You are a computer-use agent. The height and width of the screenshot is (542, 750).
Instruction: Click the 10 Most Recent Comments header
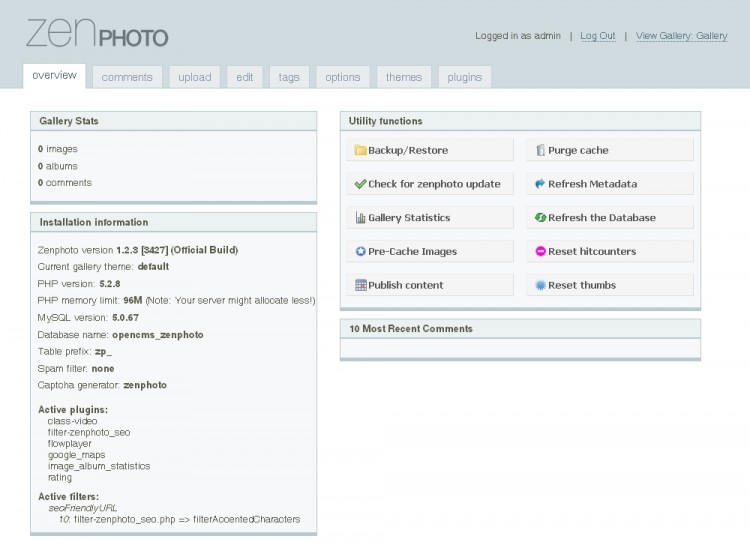(x=520, y=329)
